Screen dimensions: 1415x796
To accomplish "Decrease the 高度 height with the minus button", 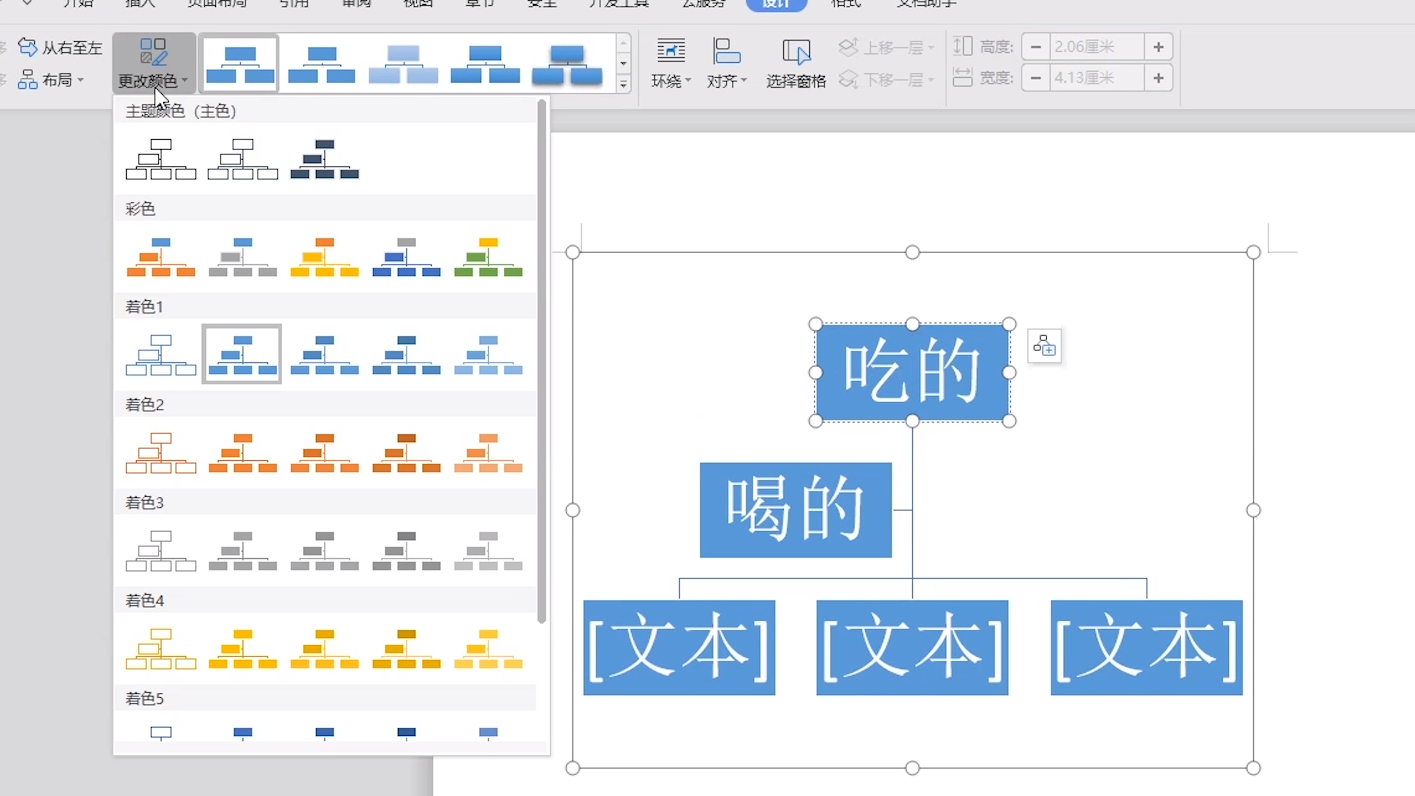I will 1036,47.
